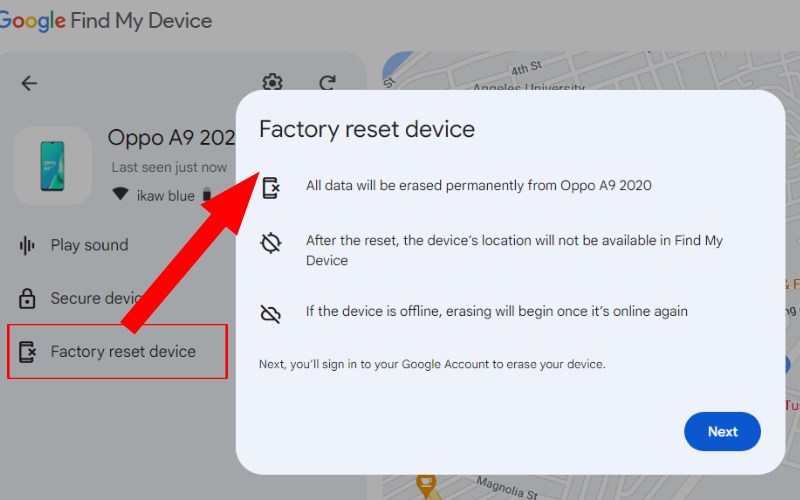Image resolution: width=800 pixels, height=500 pixels.
Task: Click the erase-phone icon in the dialog
Action: point(271,187)
